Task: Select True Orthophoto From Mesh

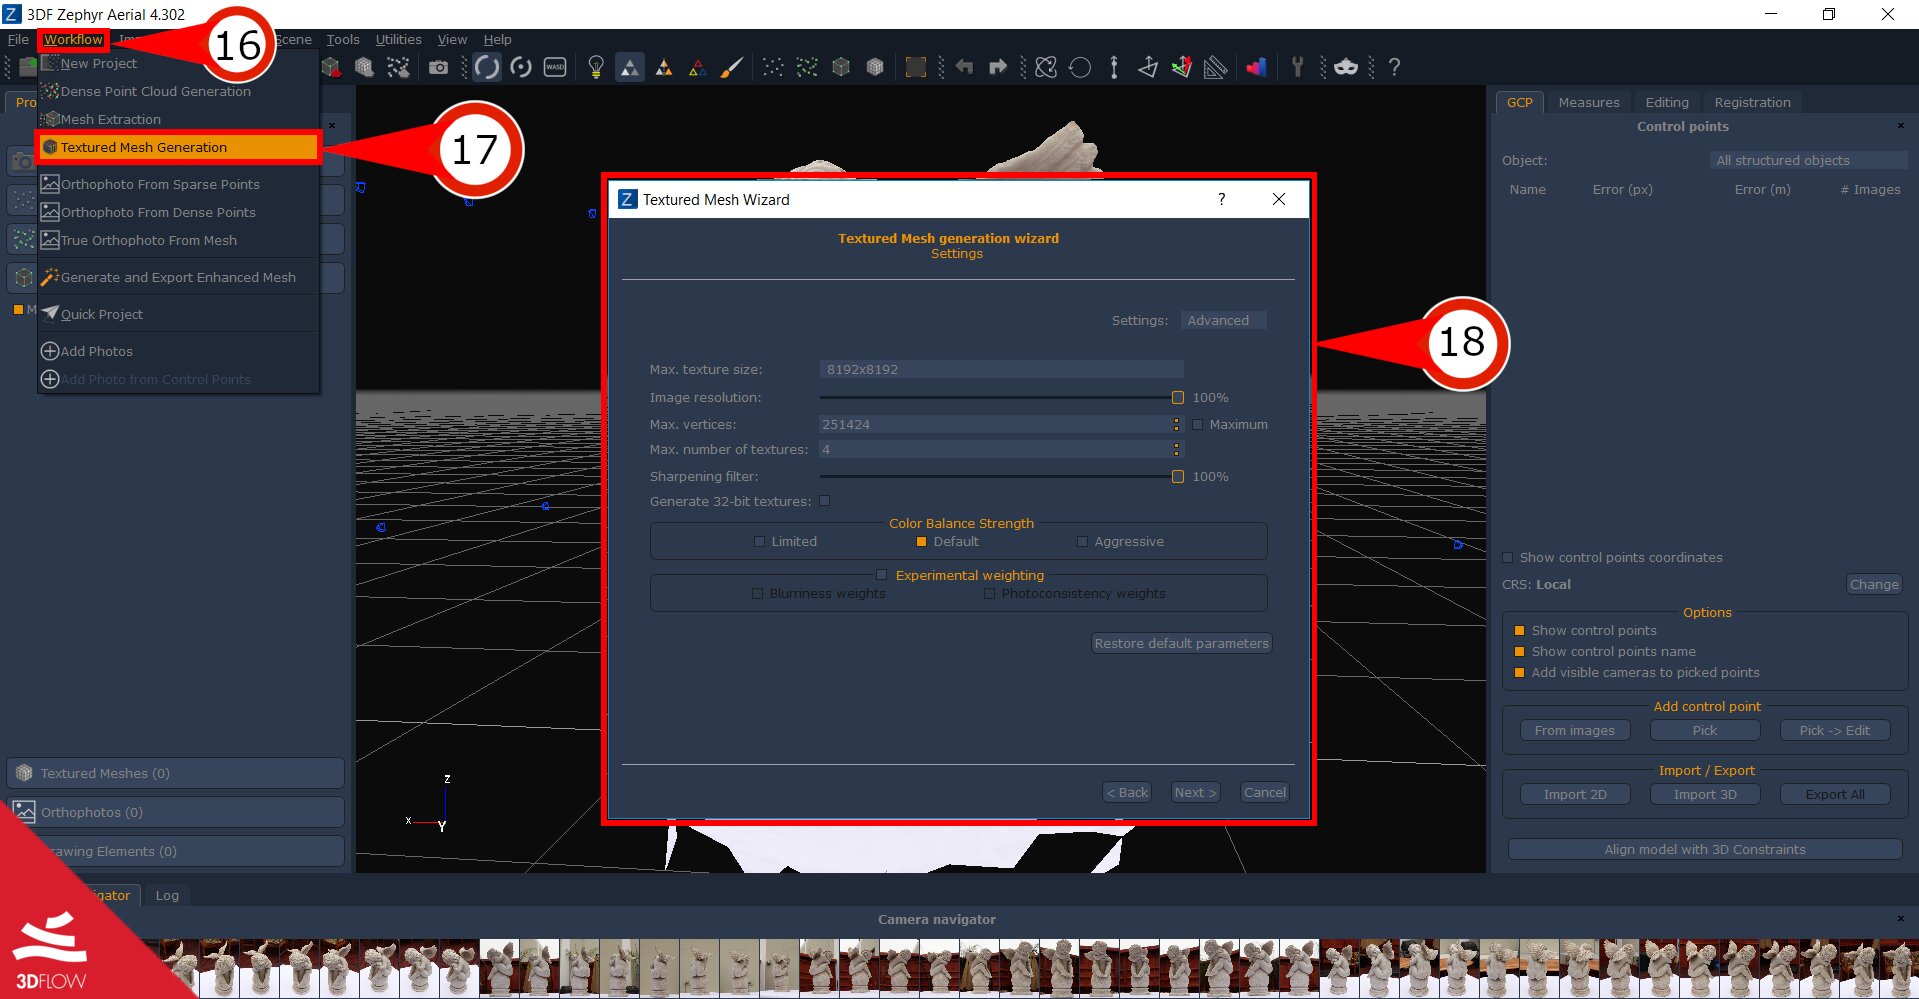Action: point(178,240)
